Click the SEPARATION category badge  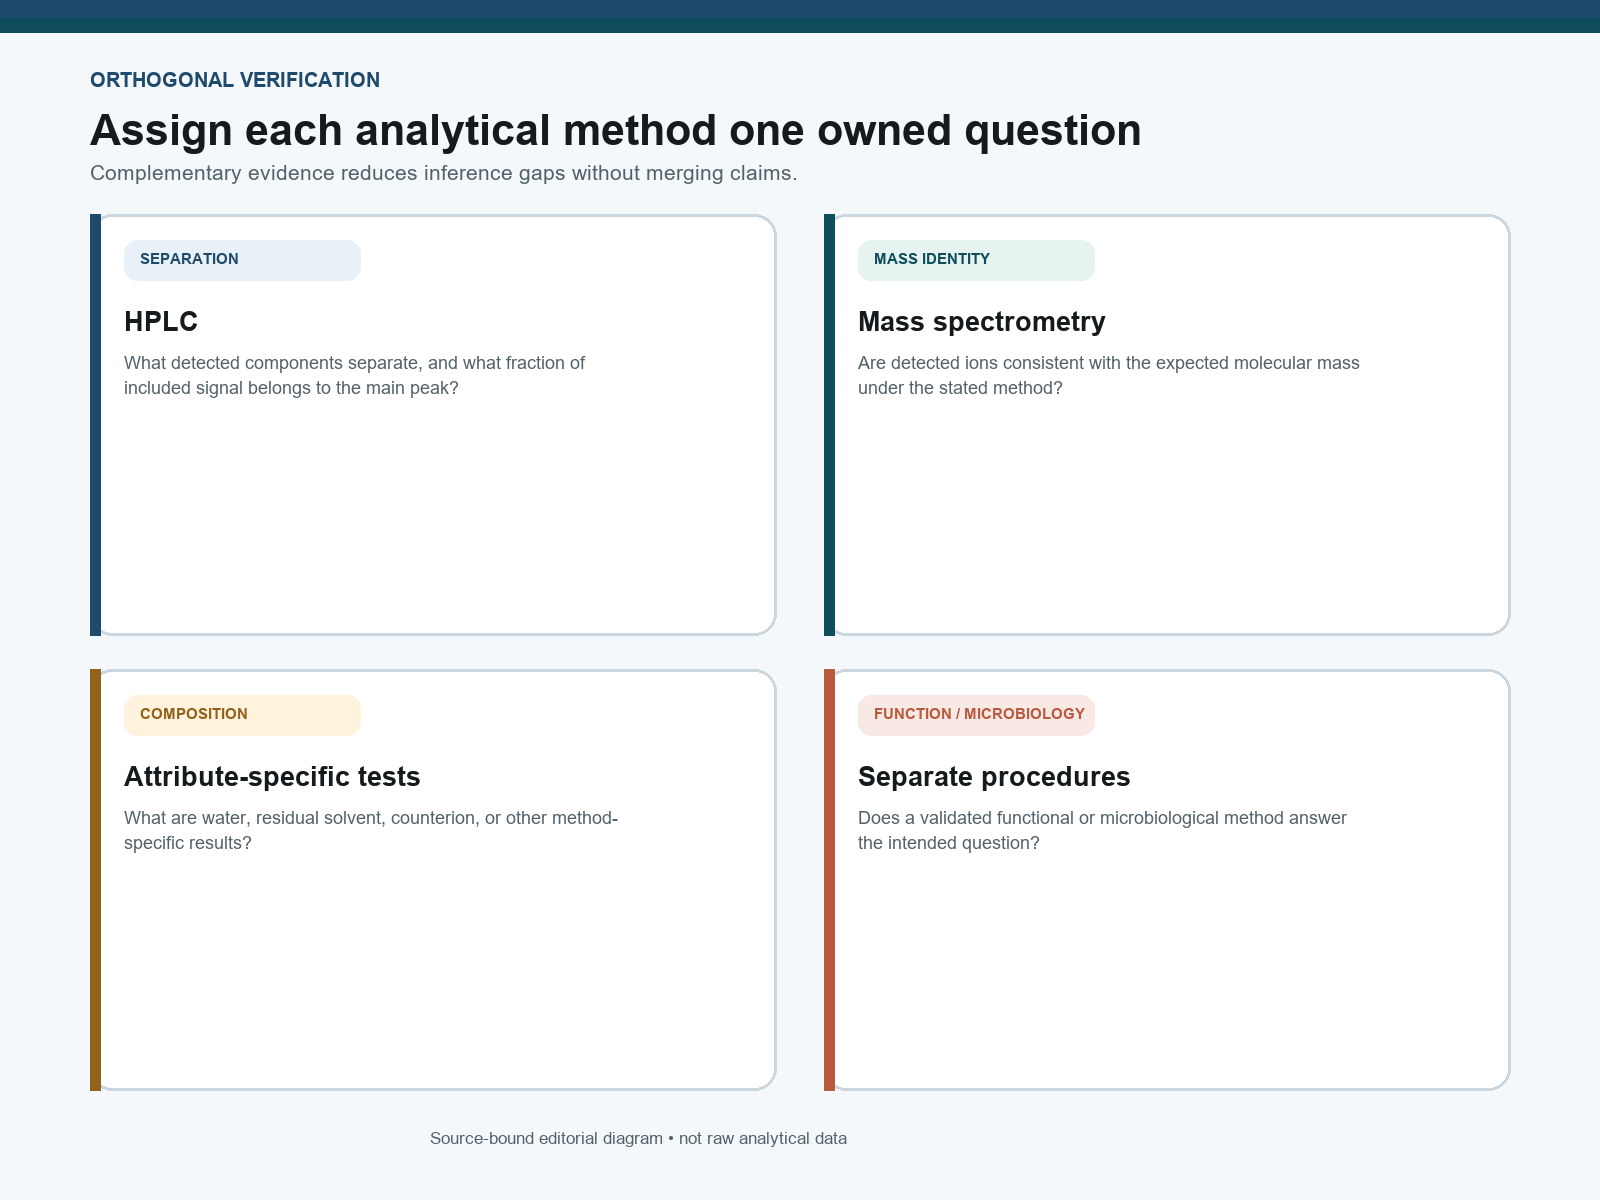(x=242, y=260)
